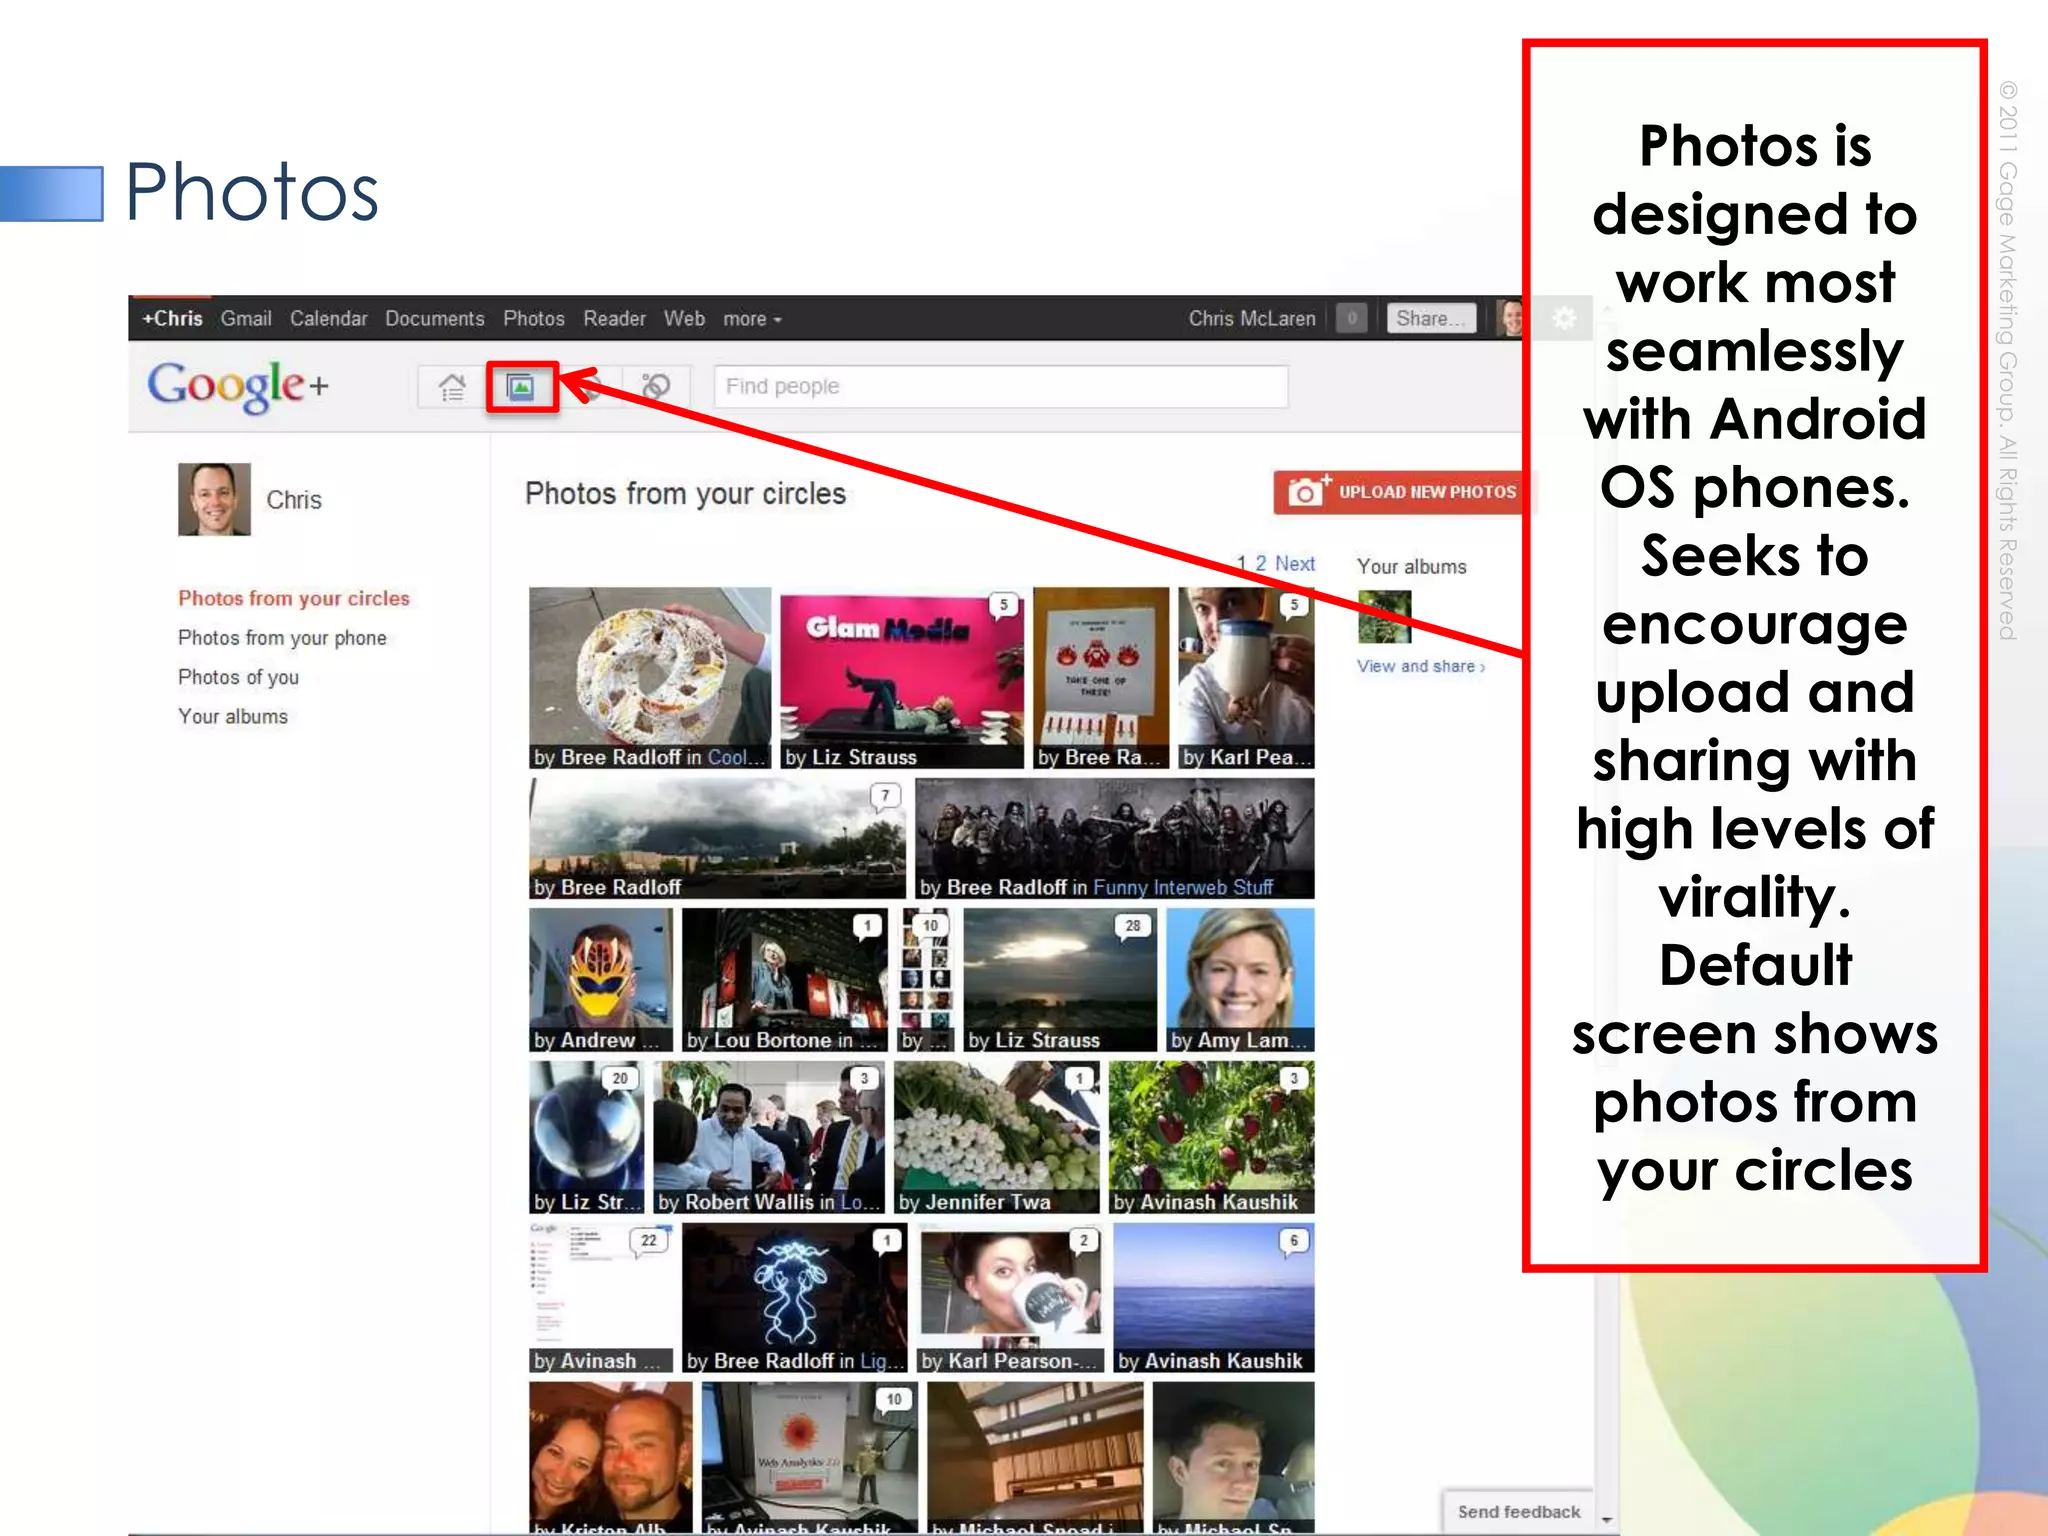
Task: Open comment count 28 on Liz Strauss photo
Action: (1132, 926)
